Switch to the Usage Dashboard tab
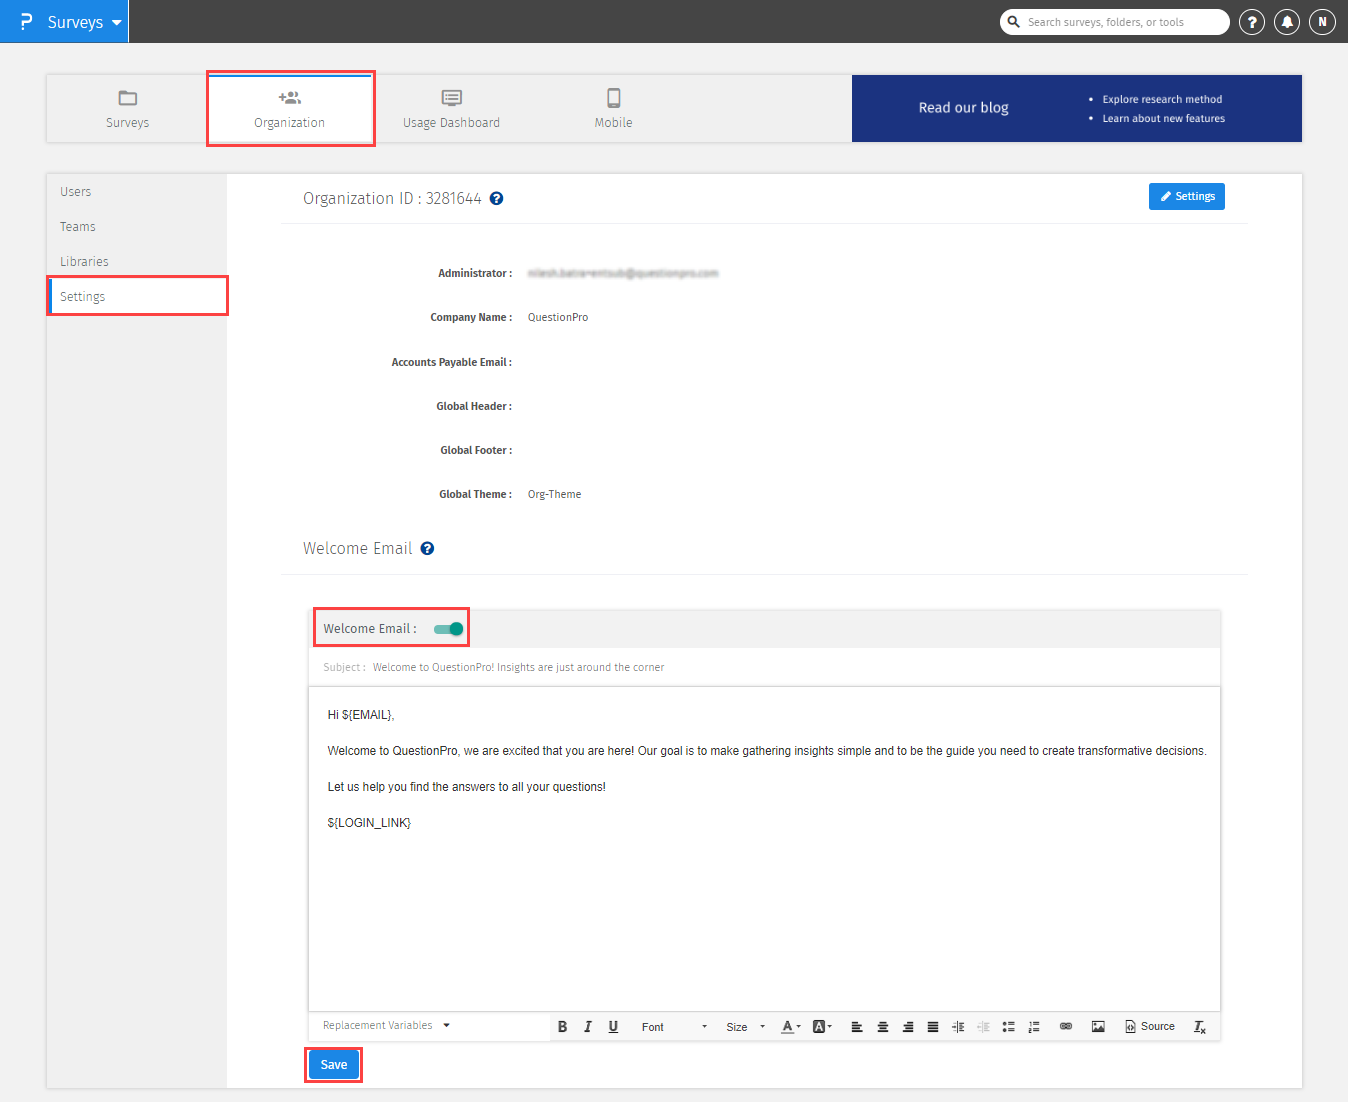 click(451, 108)
